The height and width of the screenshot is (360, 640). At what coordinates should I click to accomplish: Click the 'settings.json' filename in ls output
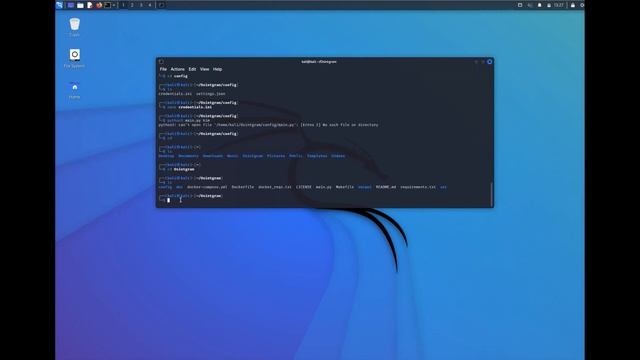[210, 94]
